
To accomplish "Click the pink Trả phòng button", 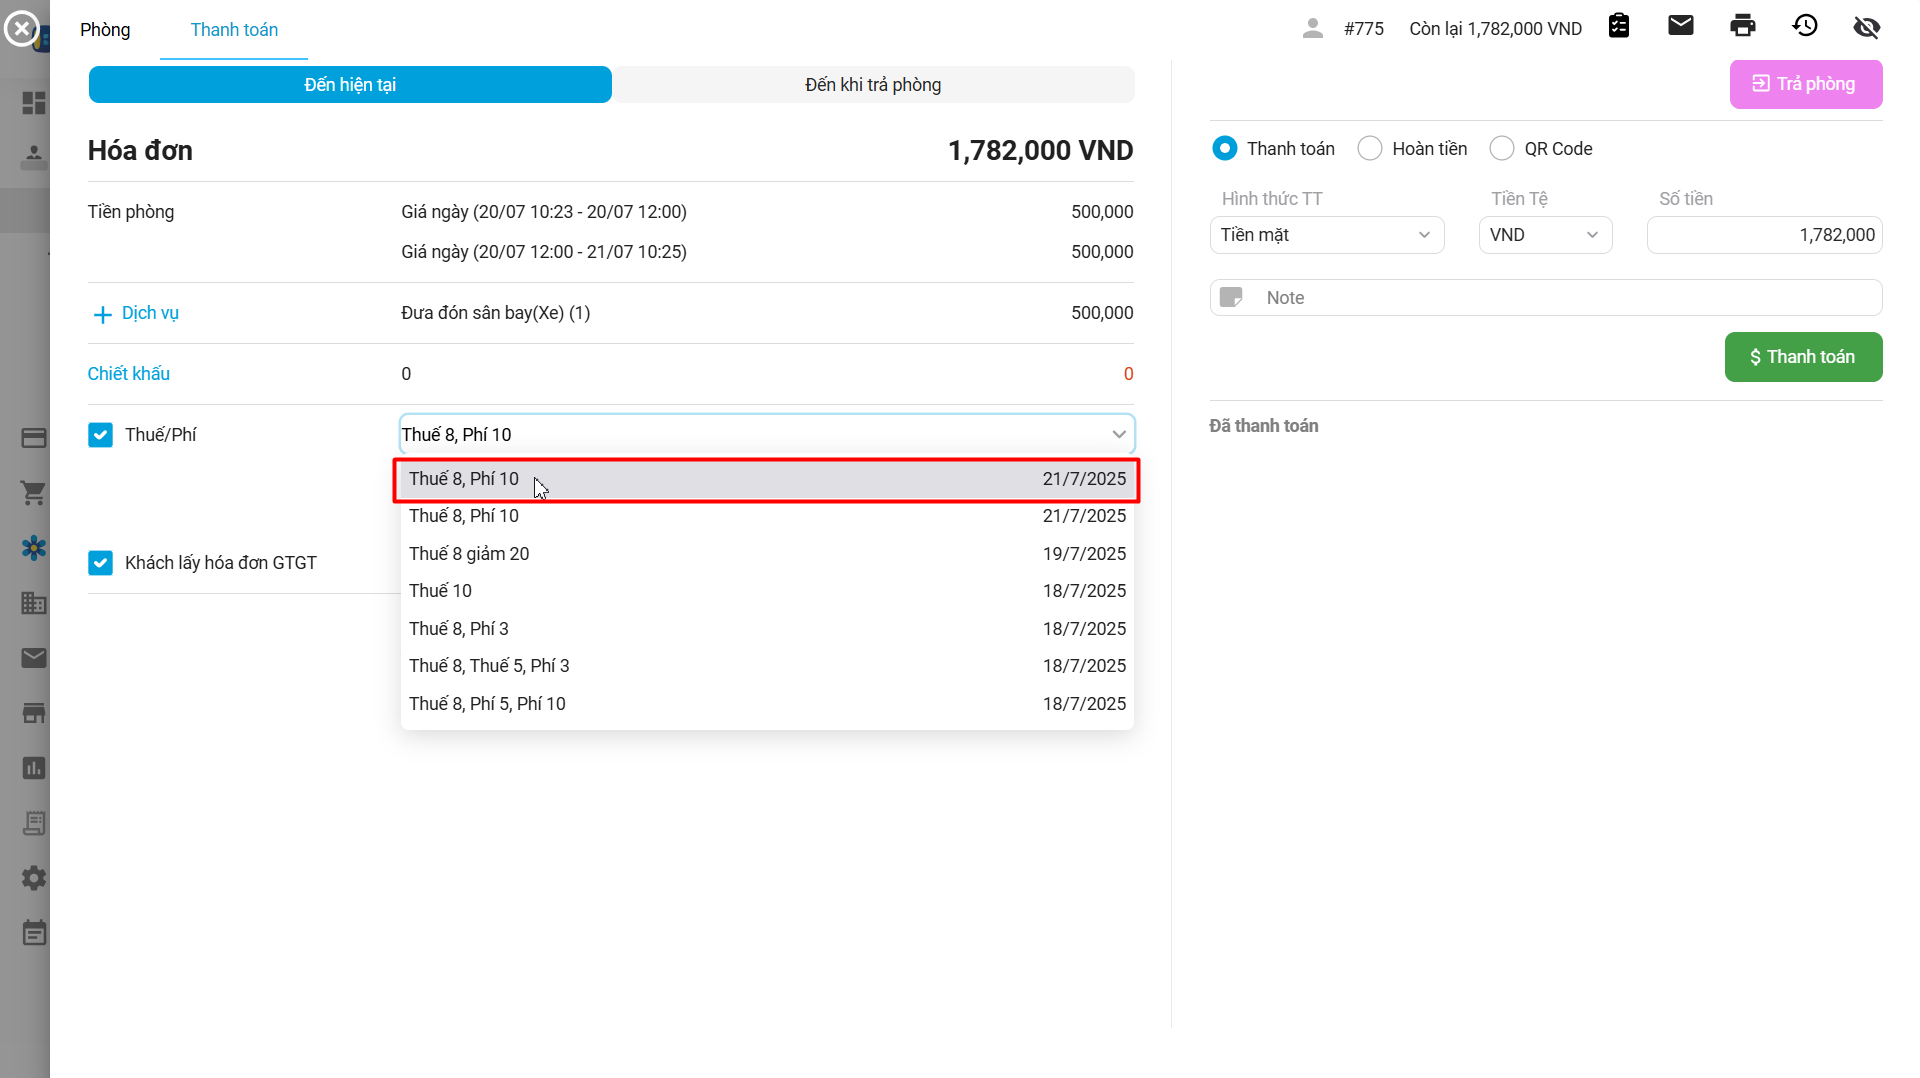I will coord(1805,84).
